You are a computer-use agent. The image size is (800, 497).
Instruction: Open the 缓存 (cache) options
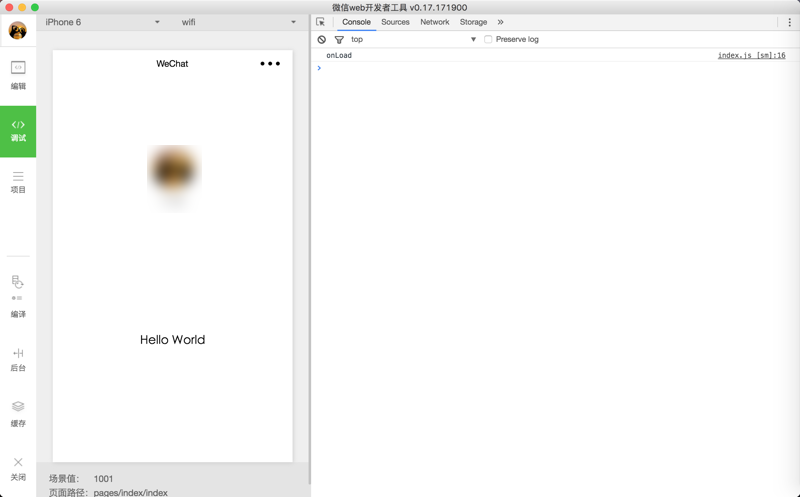click(18, 414)
